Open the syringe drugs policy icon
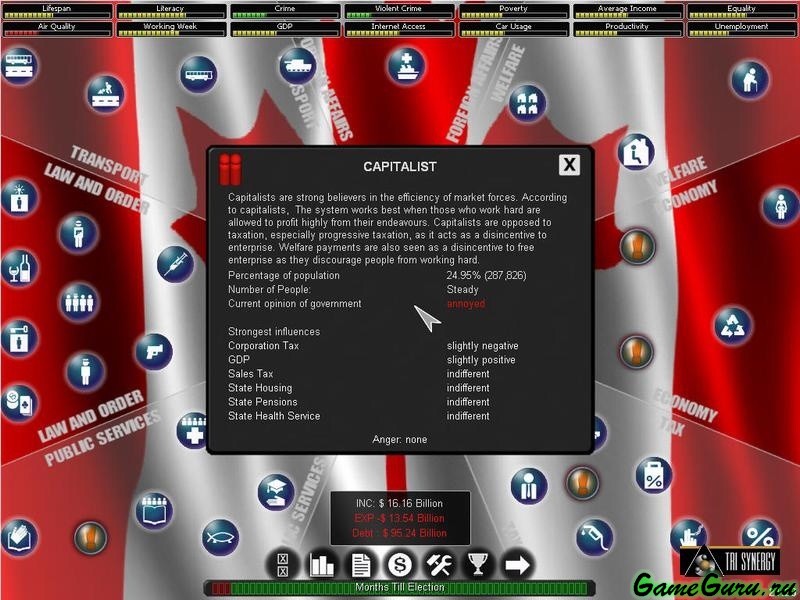 pos(175,264)
